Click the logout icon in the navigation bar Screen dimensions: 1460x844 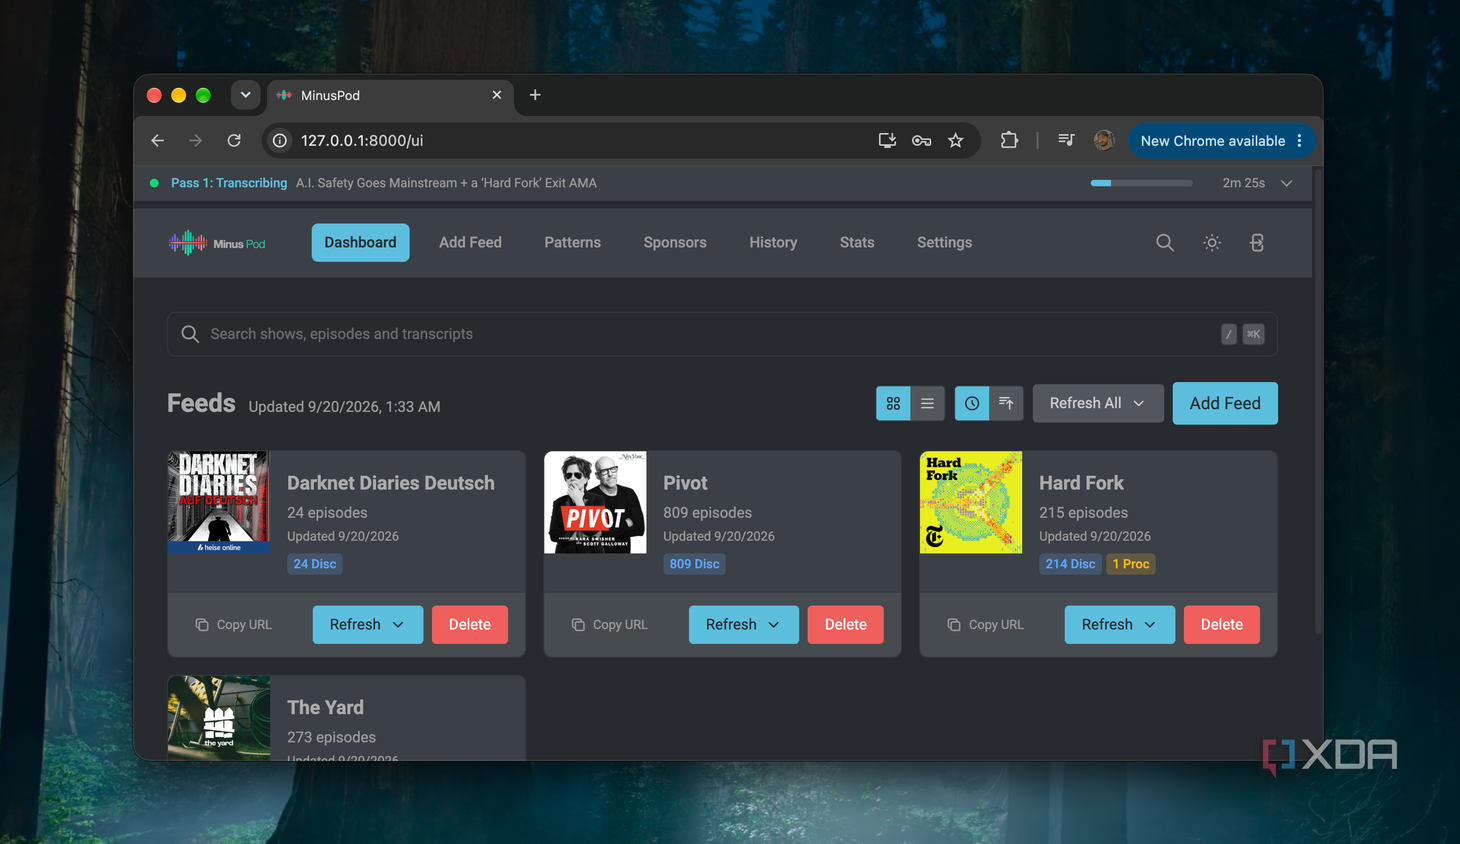pos(1257,243)
